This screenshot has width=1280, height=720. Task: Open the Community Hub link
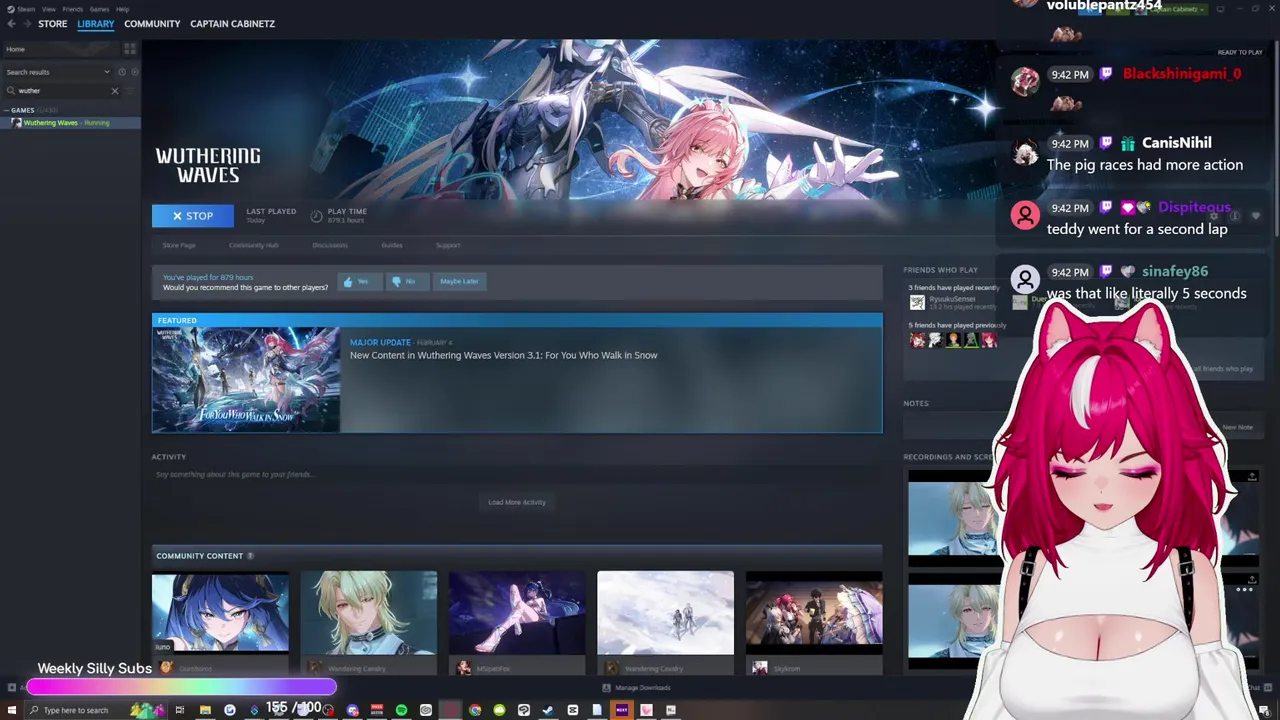click(253, 245)
